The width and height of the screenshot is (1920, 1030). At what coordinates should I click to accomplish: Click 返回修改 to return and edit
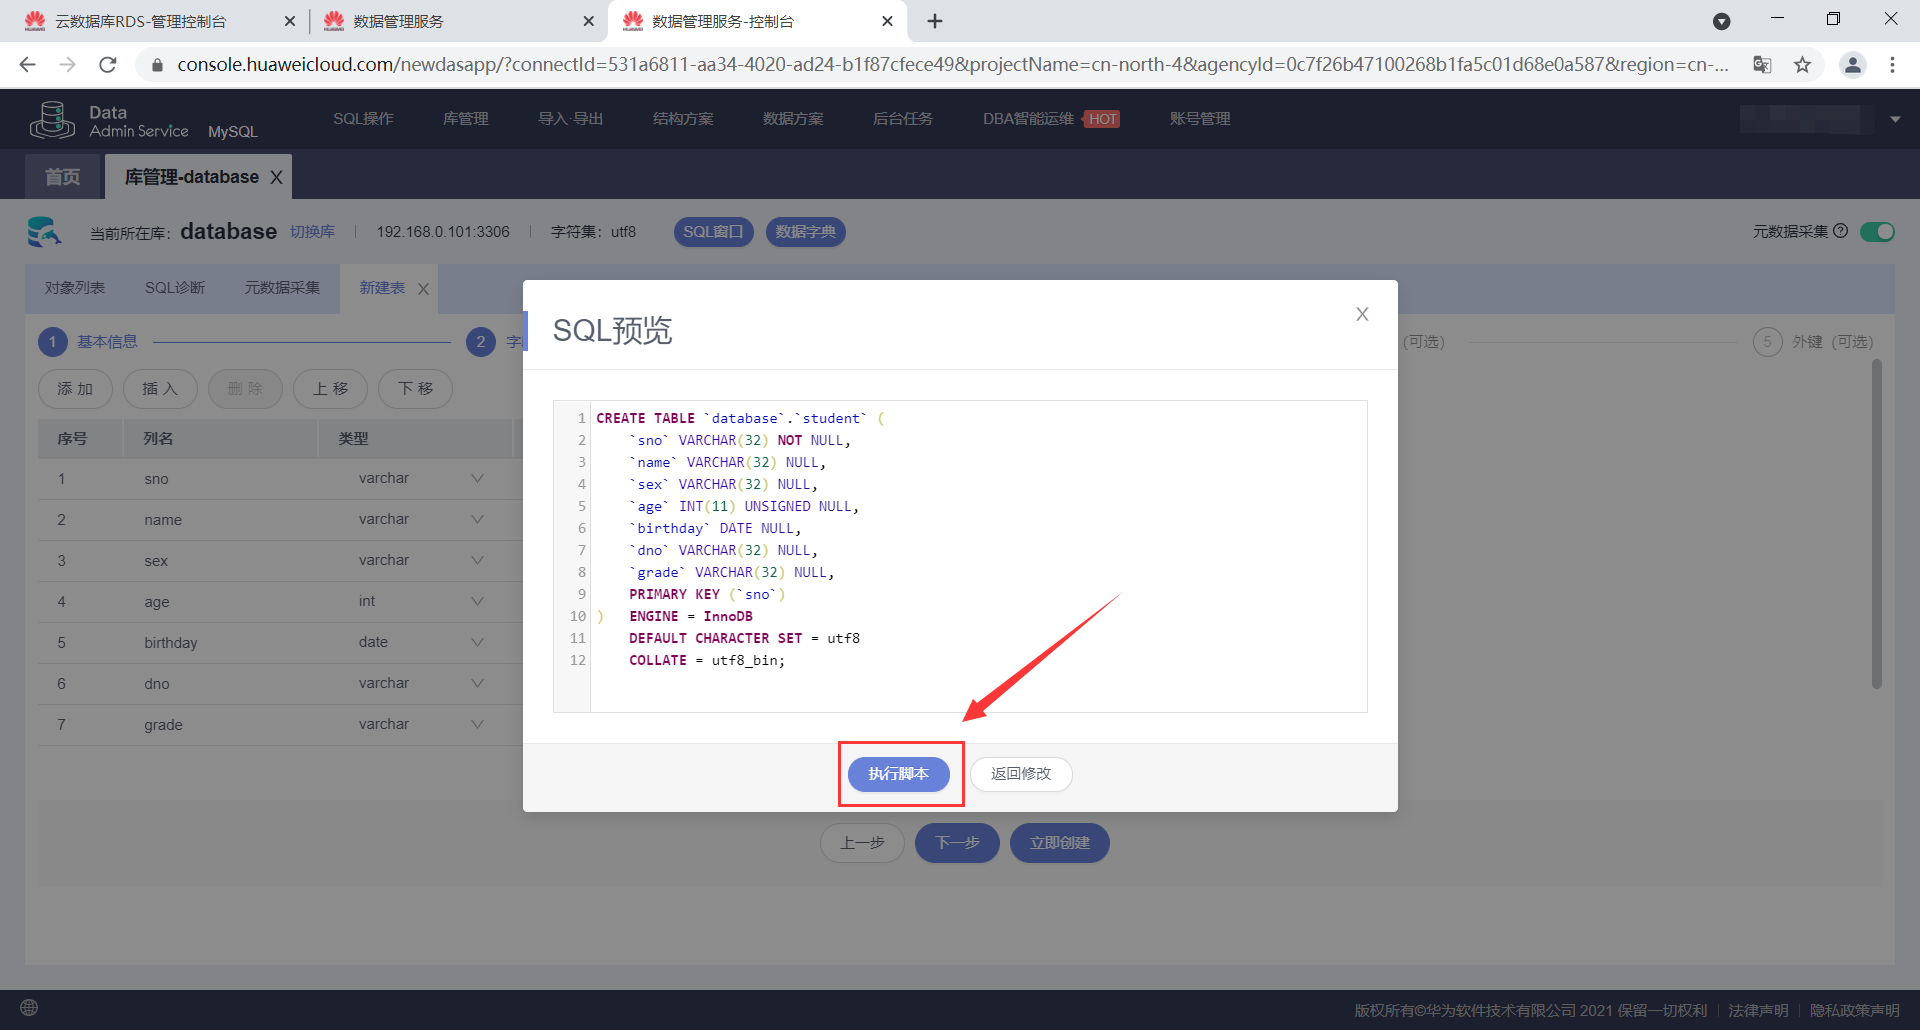(1021, 774)
